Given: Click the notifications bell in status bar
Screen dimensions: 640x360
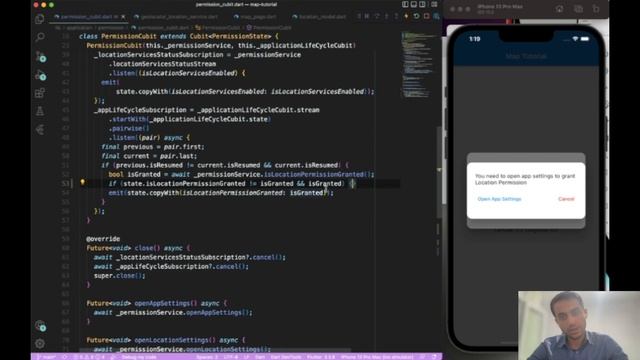Looking at the screenshot, I should (434, 357).
